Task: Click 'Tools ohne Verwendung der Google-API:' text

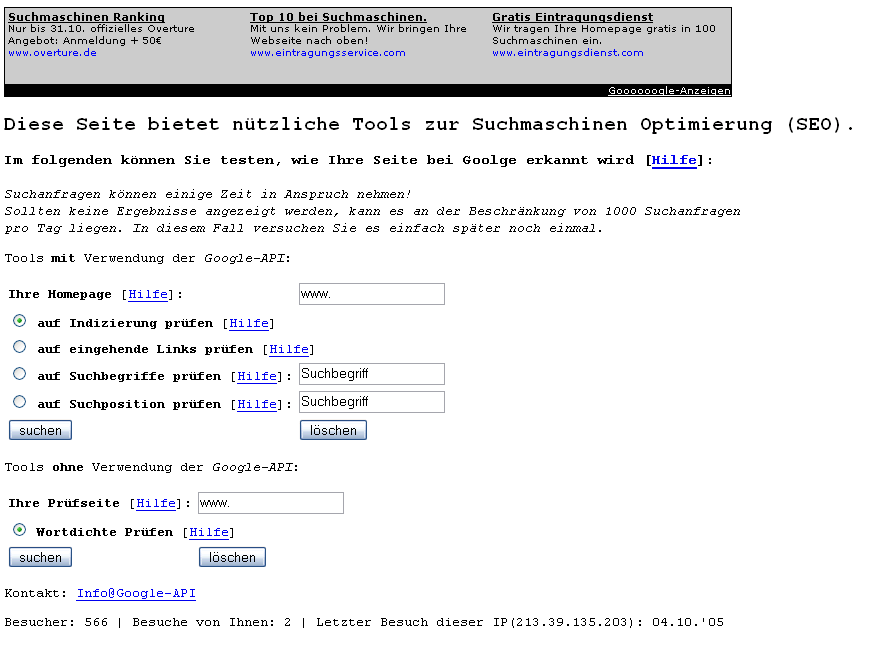Action: (x=152, y=467)
